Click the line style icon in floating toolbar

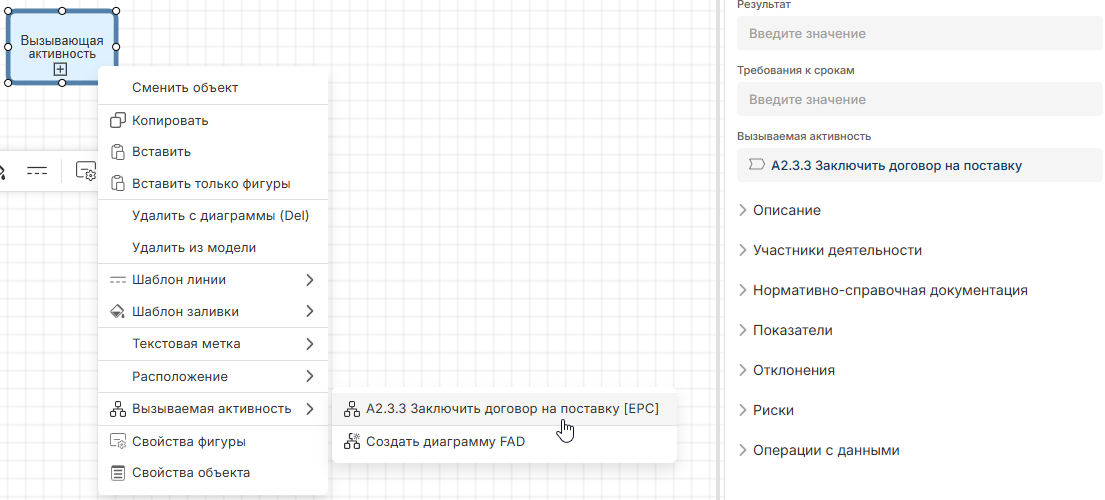coord(37,171)
